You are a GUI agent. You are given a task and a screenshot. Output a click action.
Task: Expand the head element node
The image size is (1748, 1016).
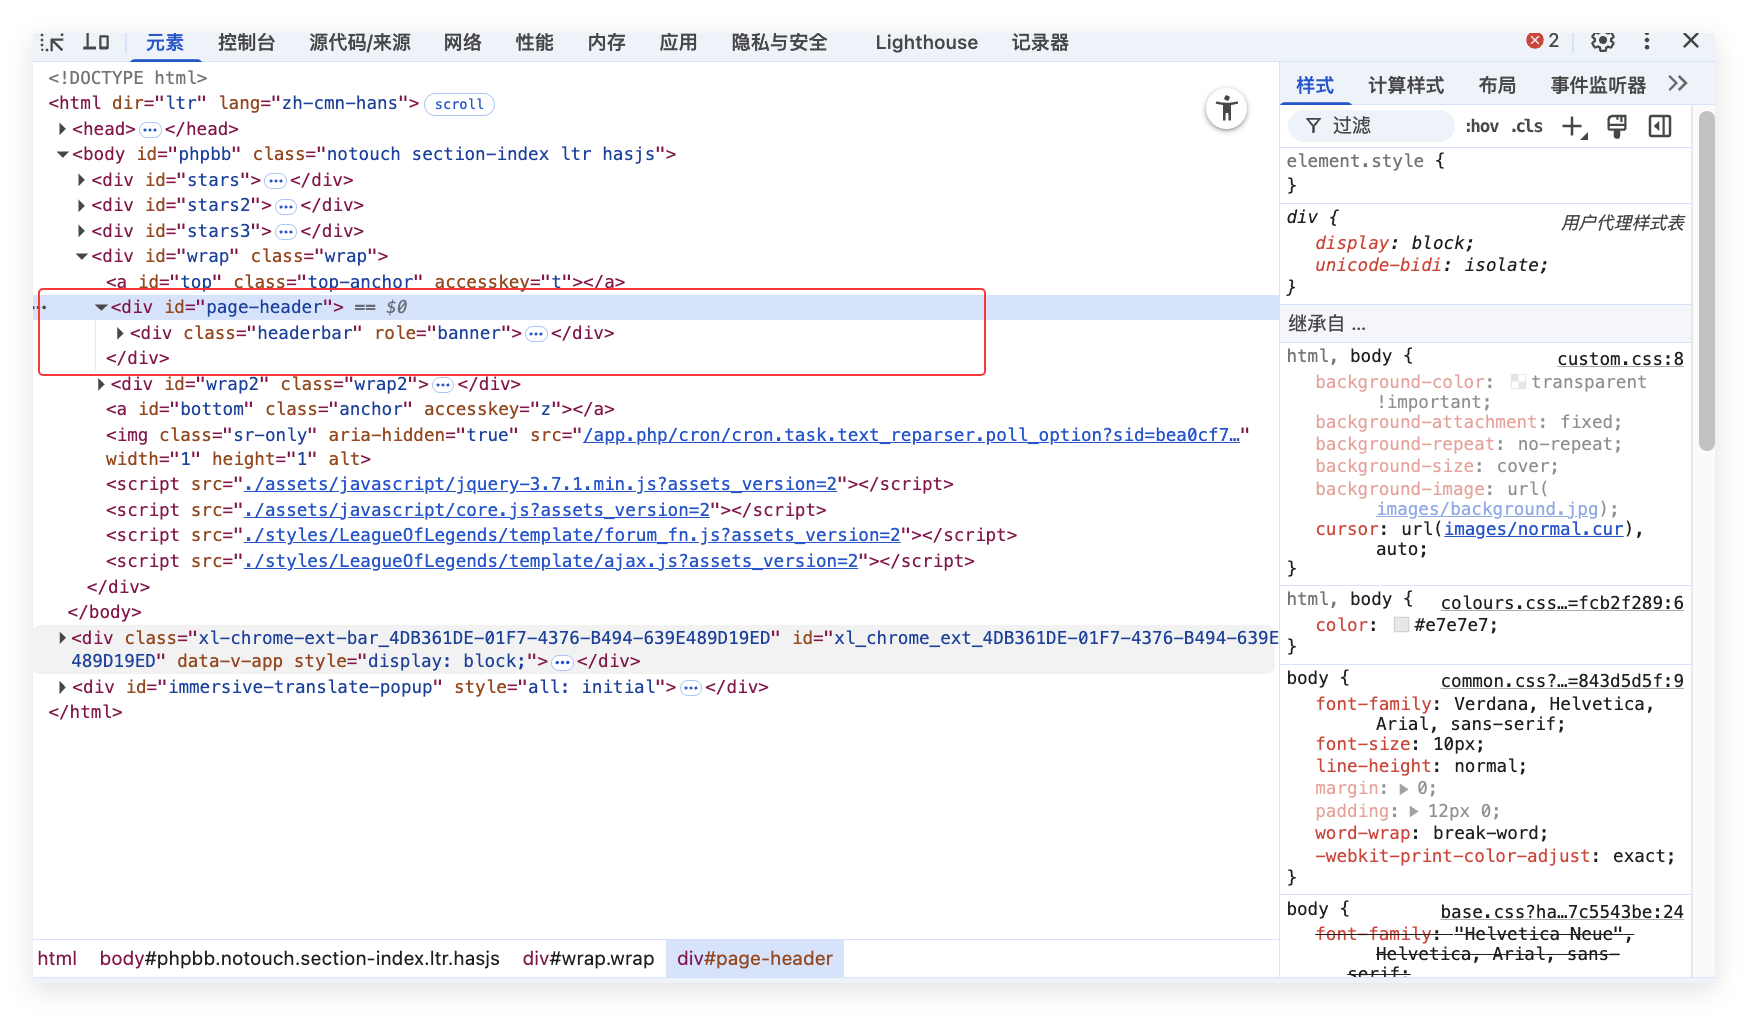(x=62, y=129)
